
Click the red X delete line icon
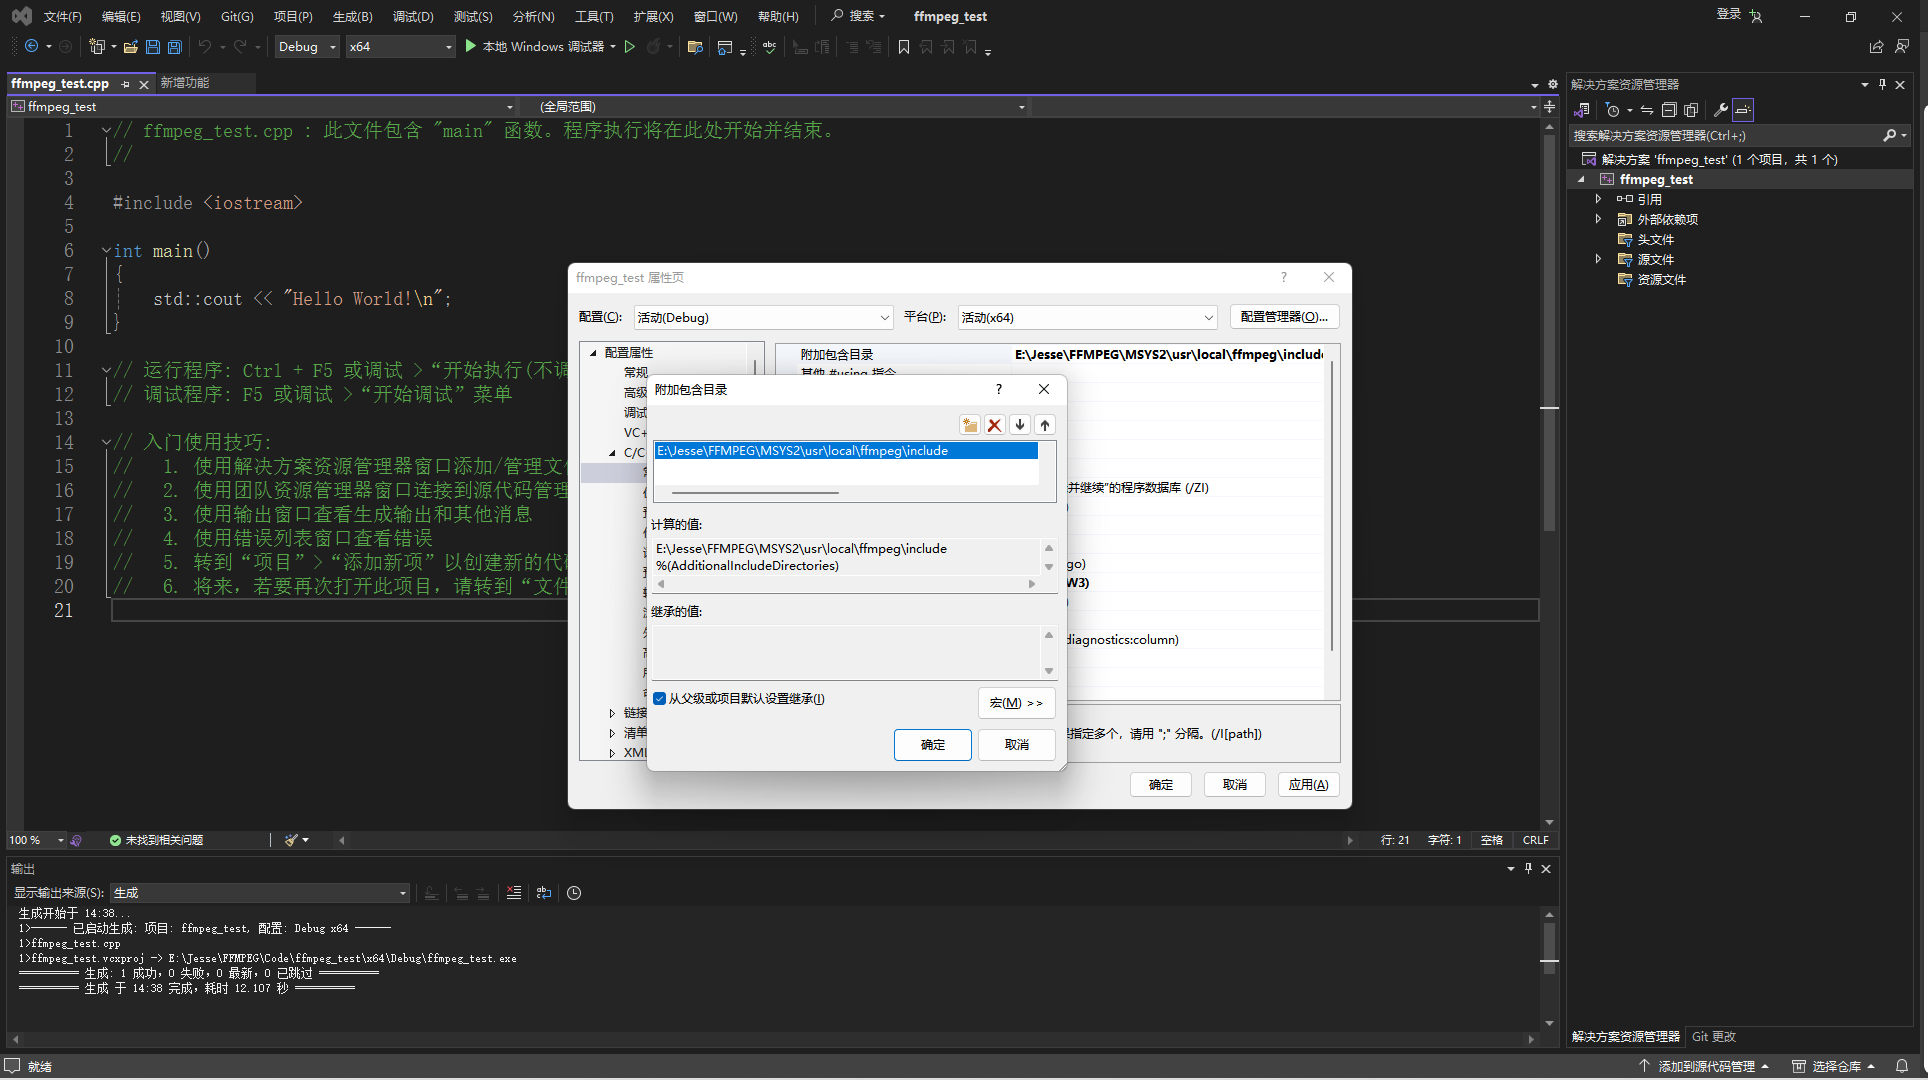tap(994, 425)
